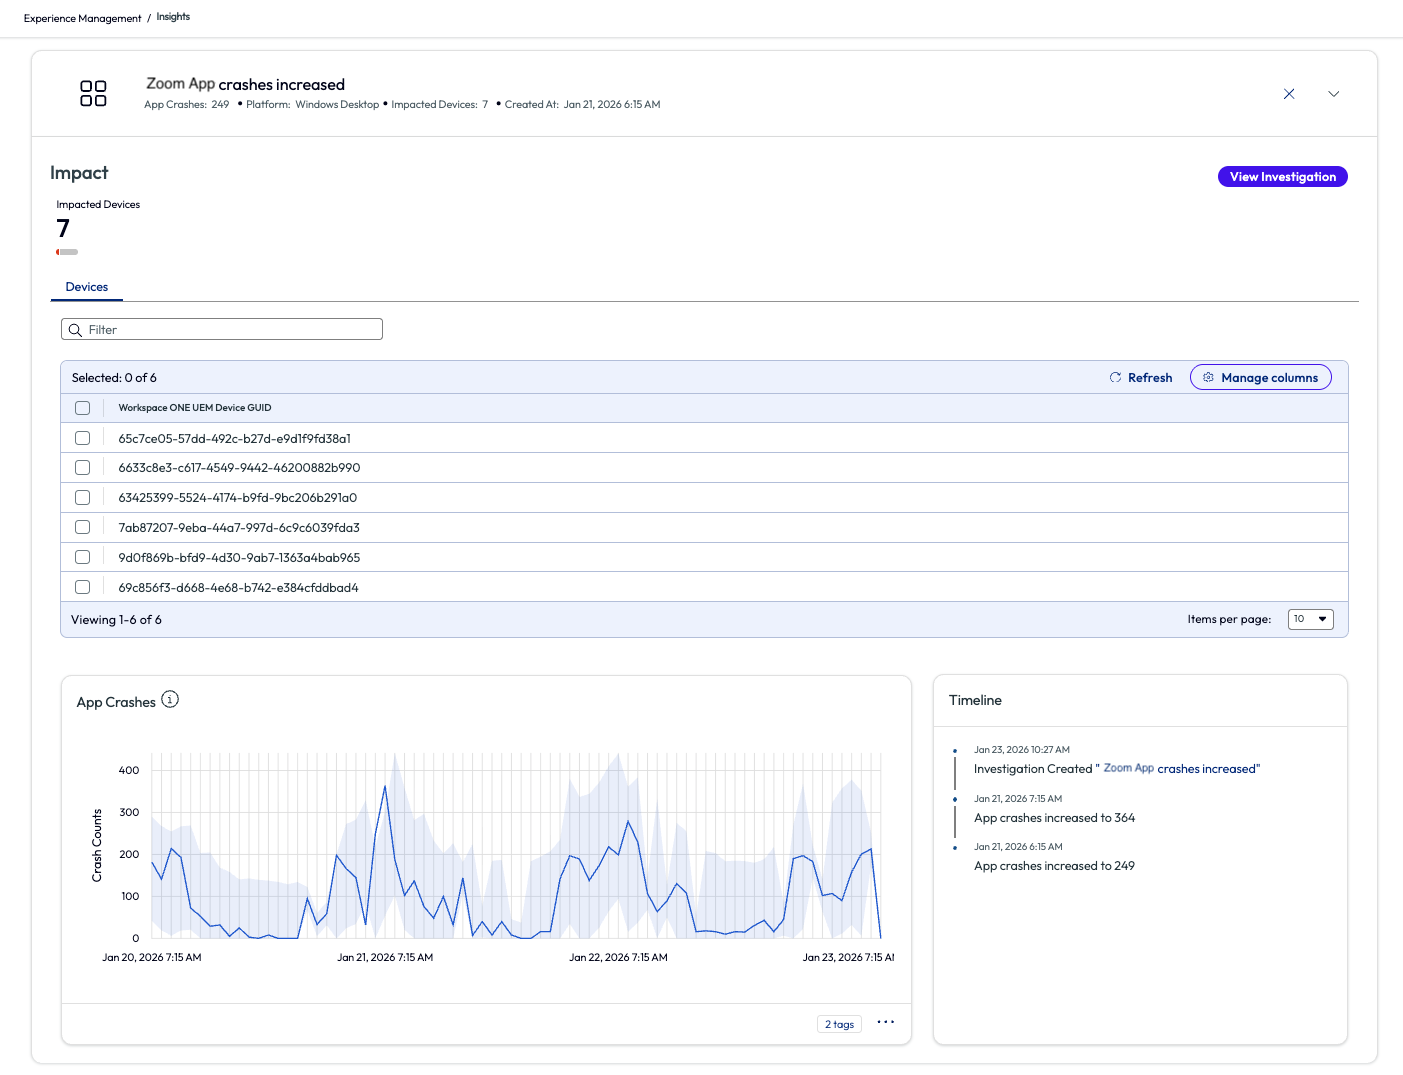Click the Jan 20, 2026 7:15 AM x-axis label
1403x1075 pixels.
pos(152,958)
